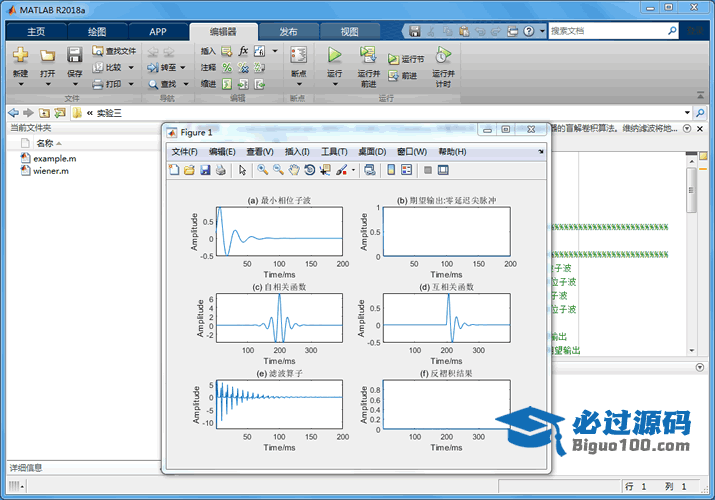This screenshot has height=500, width=715.
Task: Toggle the Data Cursor tool in Figure
Action: click(x=325, y=170)
